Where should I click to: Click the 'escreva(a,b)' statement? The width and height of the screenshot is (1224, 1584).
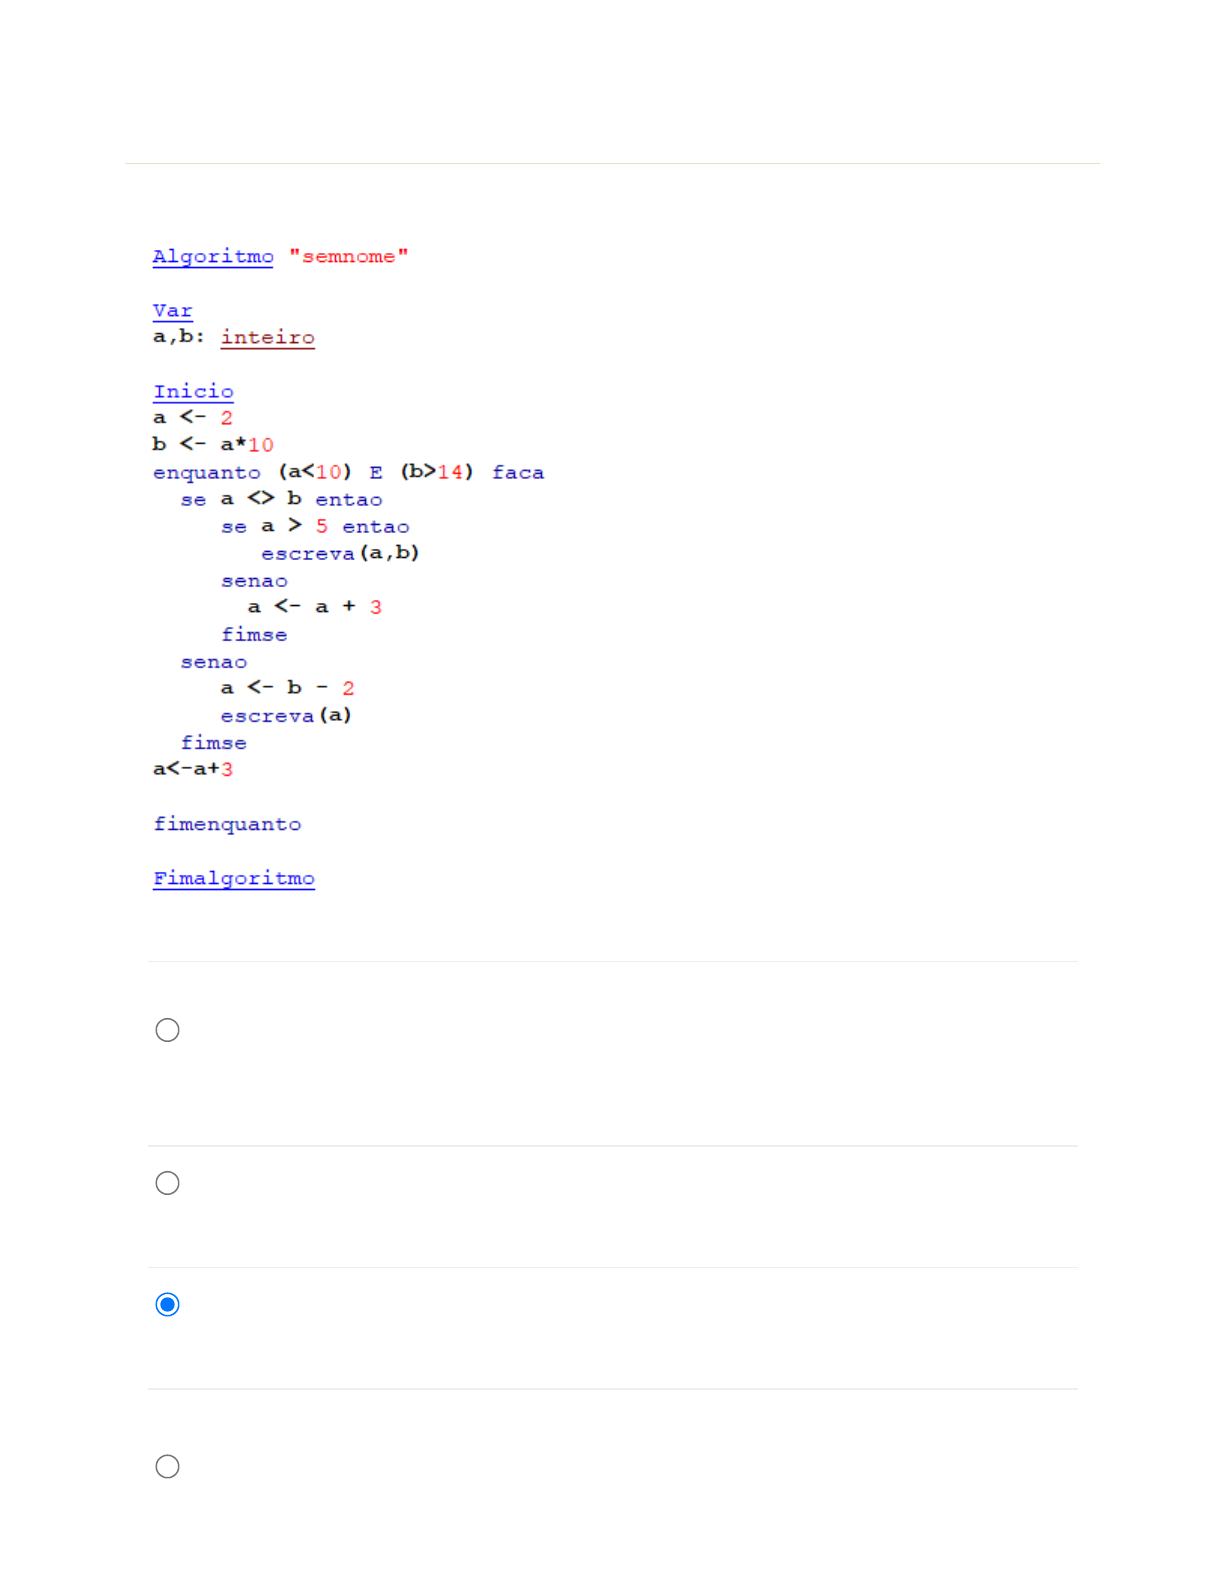tap(340, 553)
